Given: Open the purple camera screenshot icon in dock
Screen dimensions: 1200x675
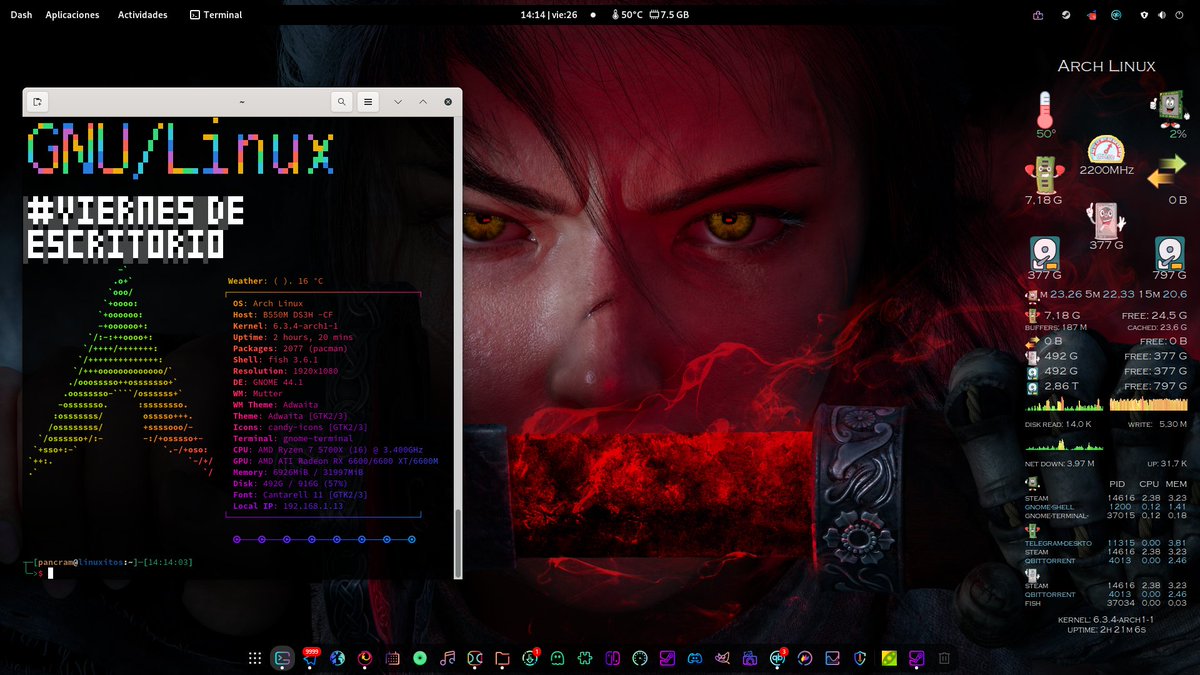Looking at the screenshot, I should click(x=750, y=658).
